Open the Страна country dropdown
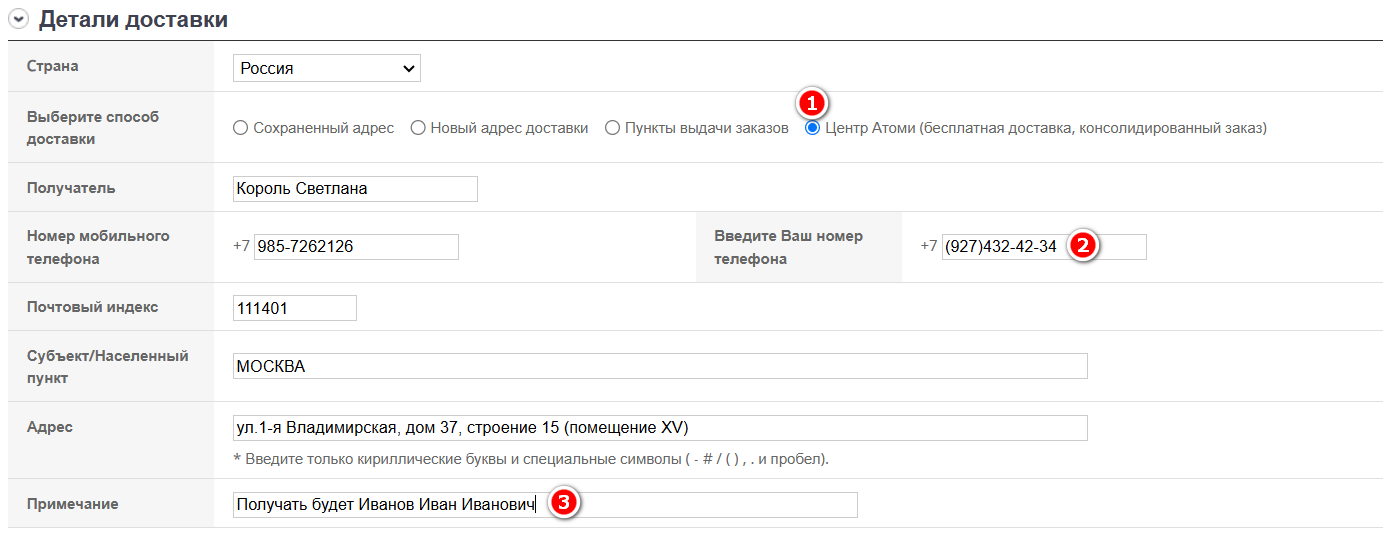 (326, 68)
